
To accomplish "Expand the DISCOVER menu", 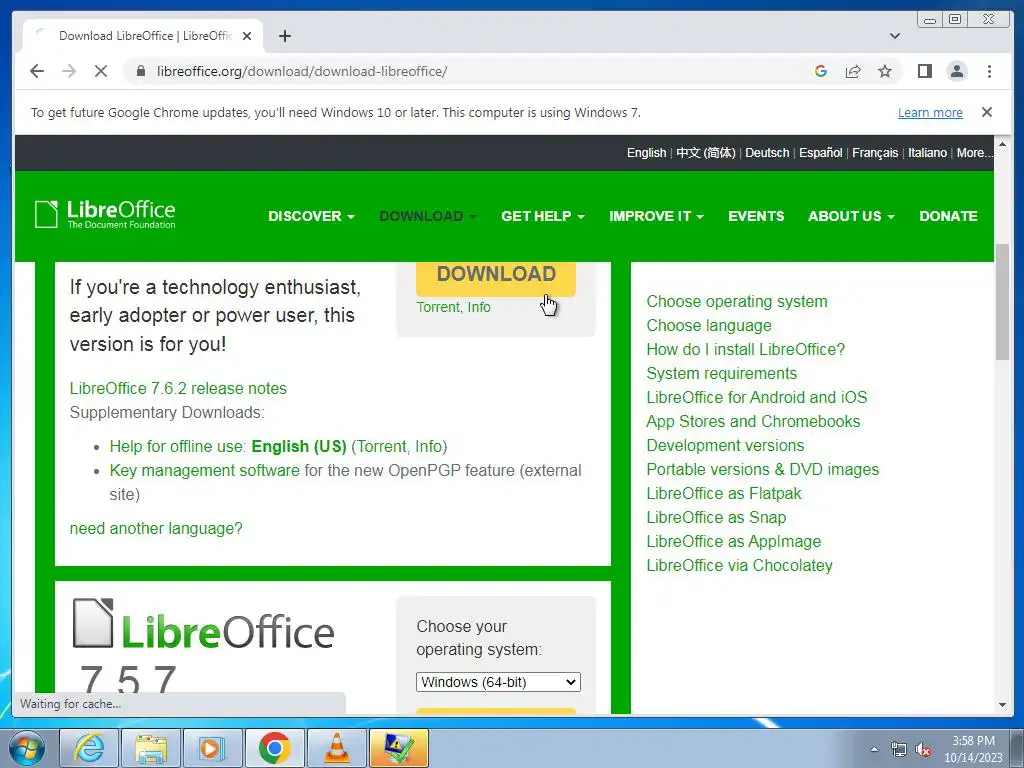I will (311, 216).
